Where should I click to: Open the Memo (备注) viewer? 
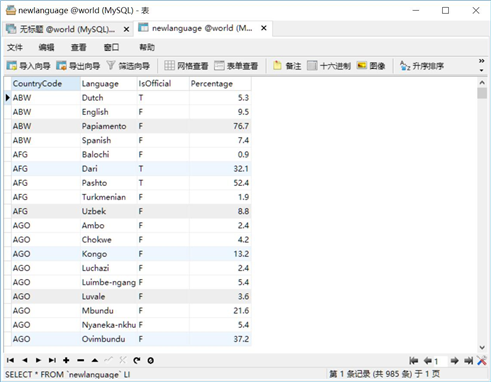coord(287,66)
